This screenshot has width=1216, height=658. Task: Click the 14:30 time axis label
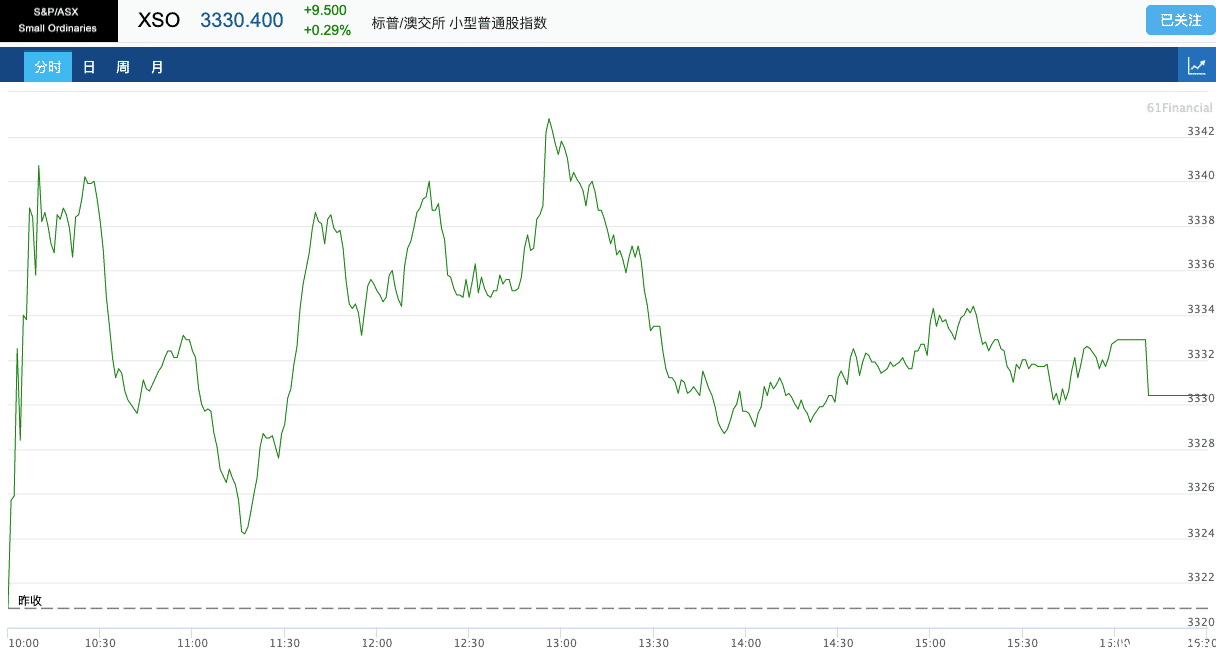tap(838, 643)
